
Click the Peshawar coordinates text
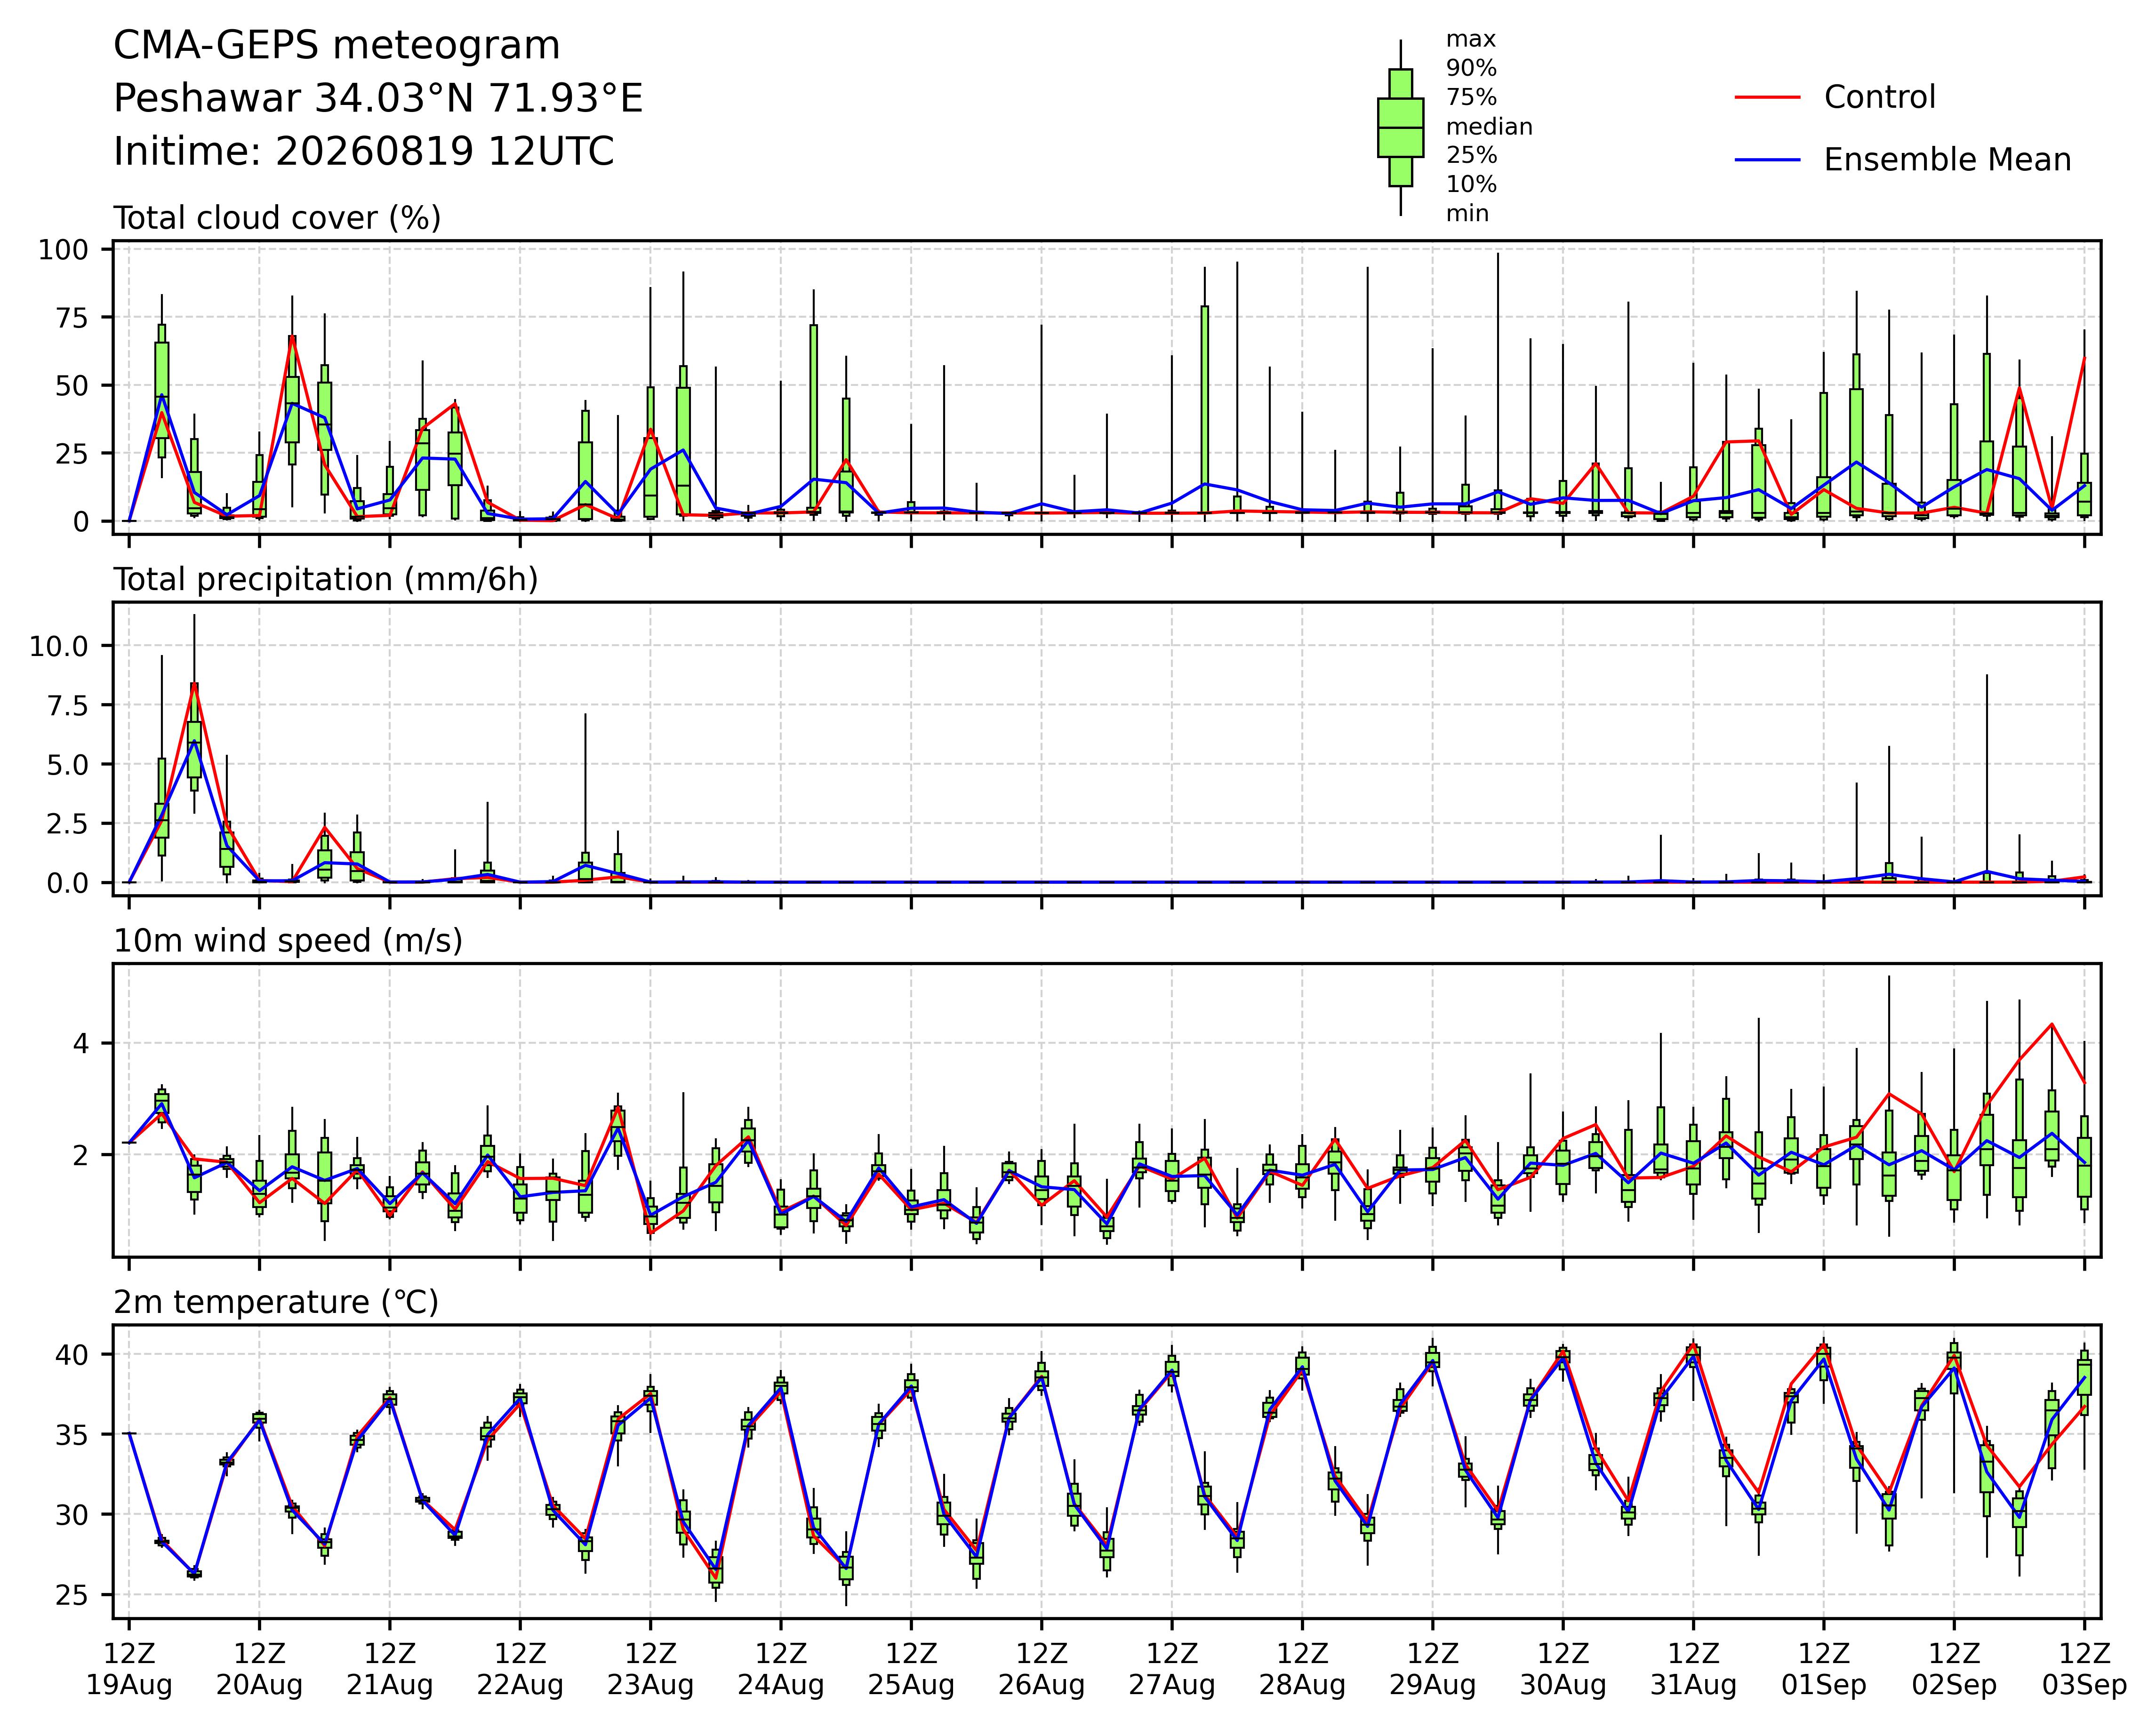click(378, 99)
